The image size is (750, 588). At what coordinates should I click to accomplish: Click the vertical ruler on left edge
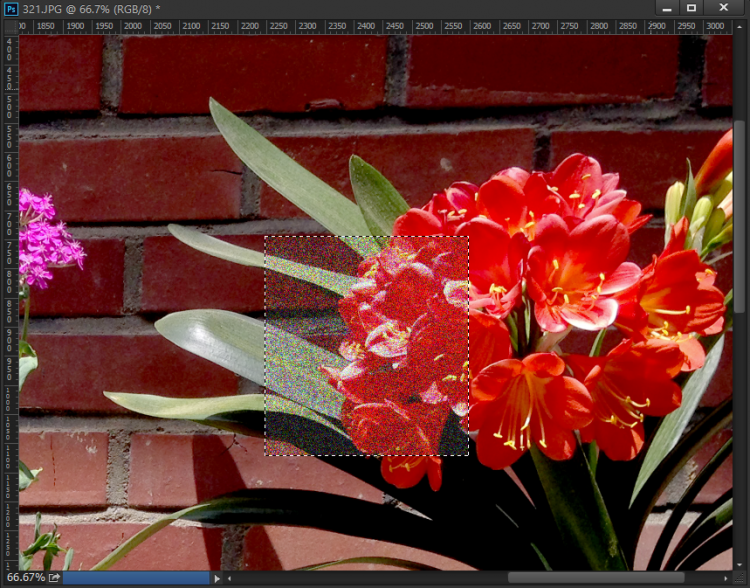tap(10, 300)
